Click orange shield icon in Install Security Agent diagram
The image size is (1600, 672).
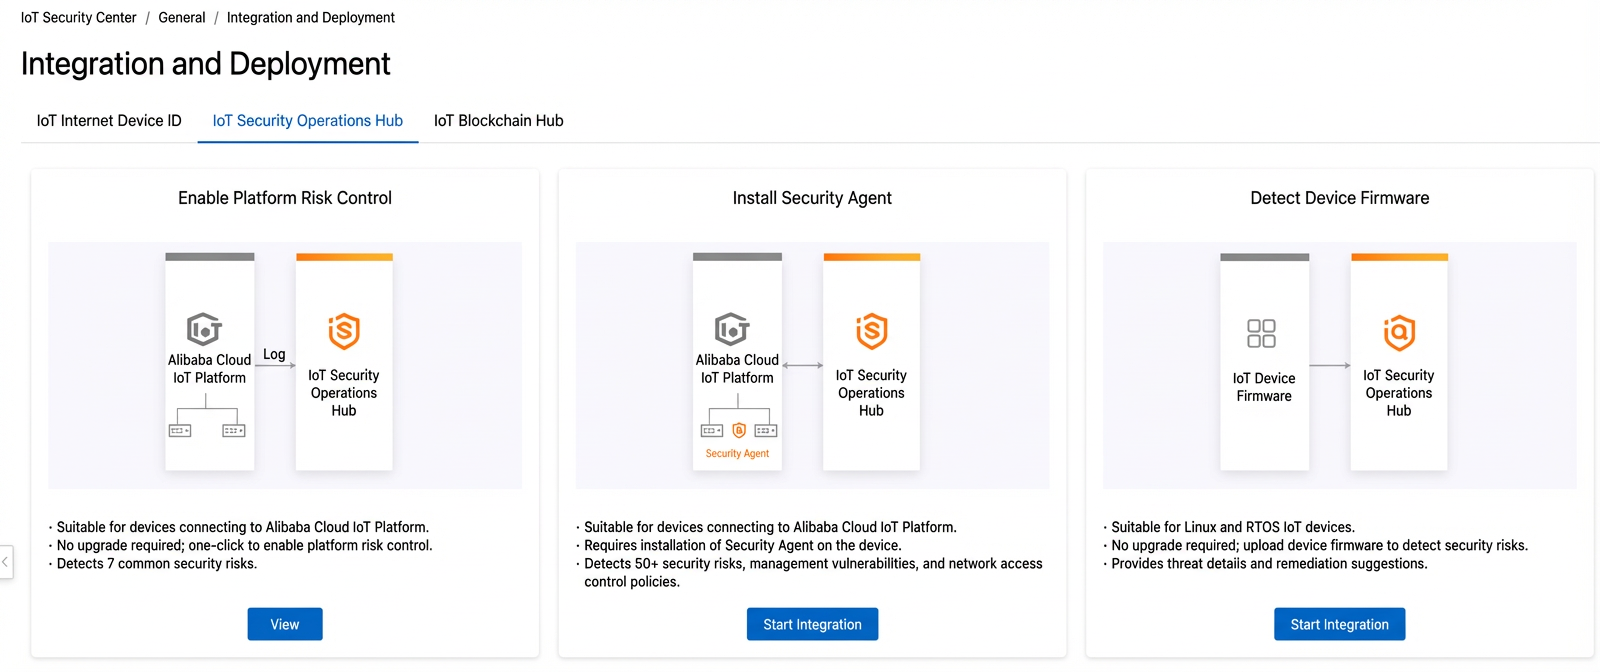click(871, 331)
